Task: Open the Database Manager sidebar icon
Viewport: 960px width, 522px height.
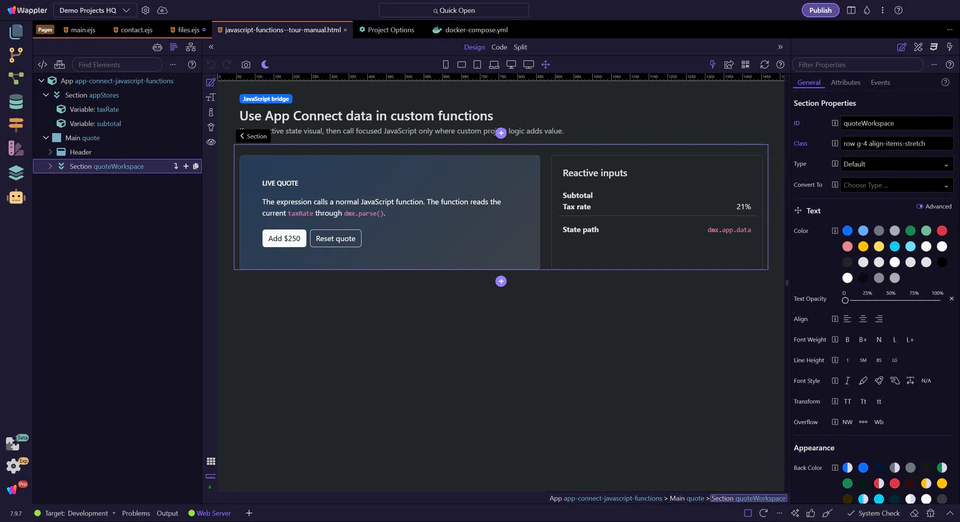Action: coord(16,102)
